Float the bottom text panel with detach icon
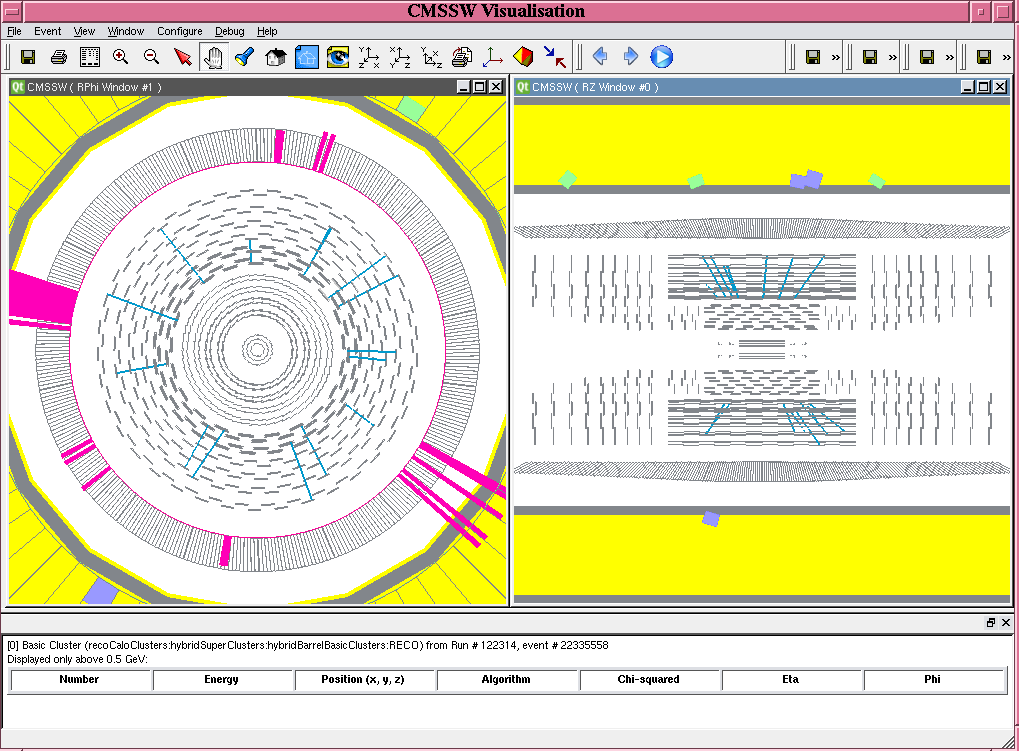Image resolution: width=1019 pixels, height=751 pixels. [990, 622]
